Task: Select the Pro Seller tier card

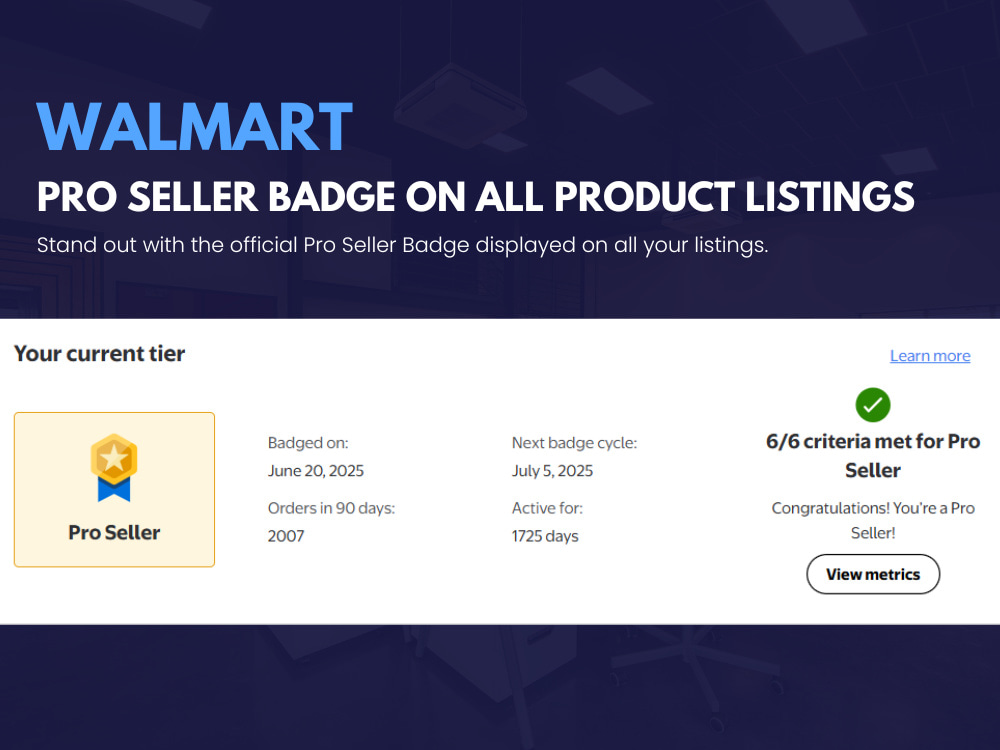Action: tap(114, 489)
